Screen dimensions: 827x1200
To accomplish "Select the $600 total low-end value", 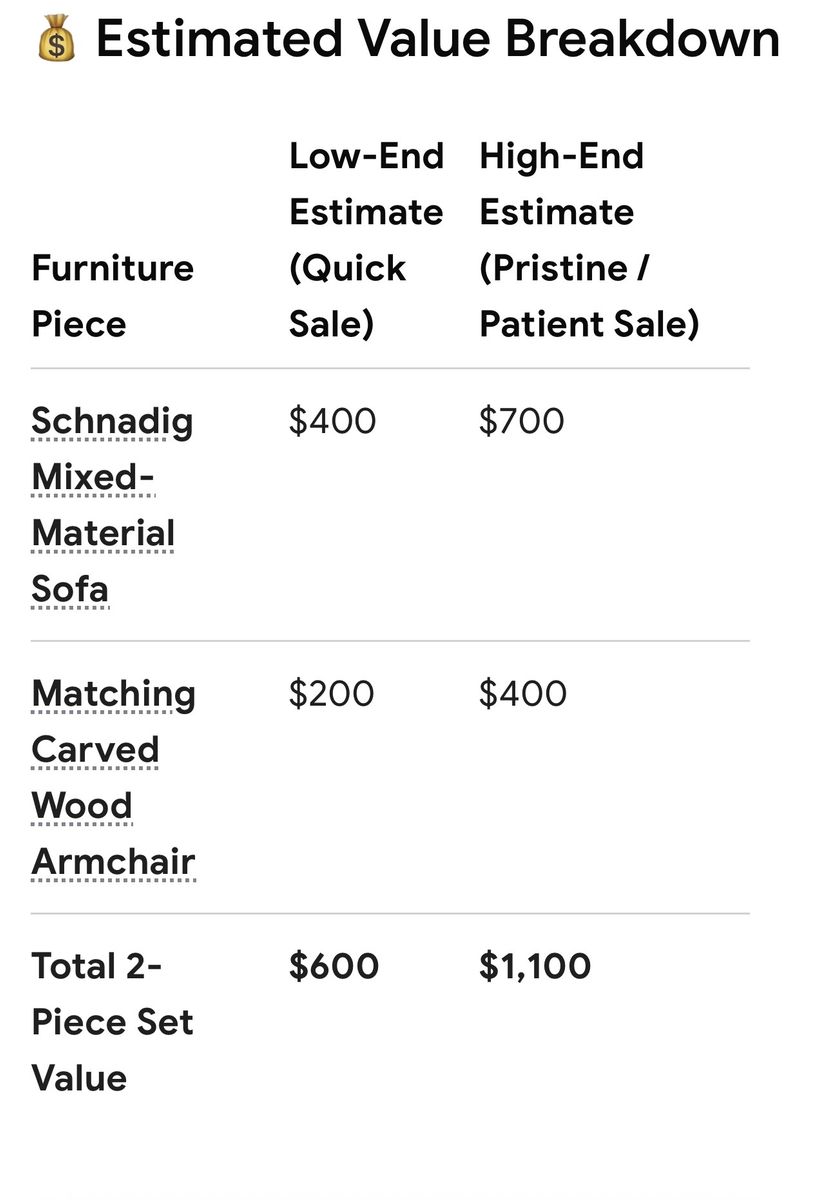I will [x=334, y=965].
